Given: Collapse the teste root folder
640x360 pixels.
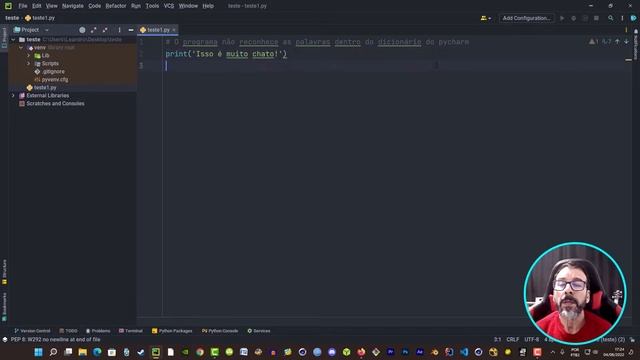Looking at the screenshot, I should [x=13, y=40].
